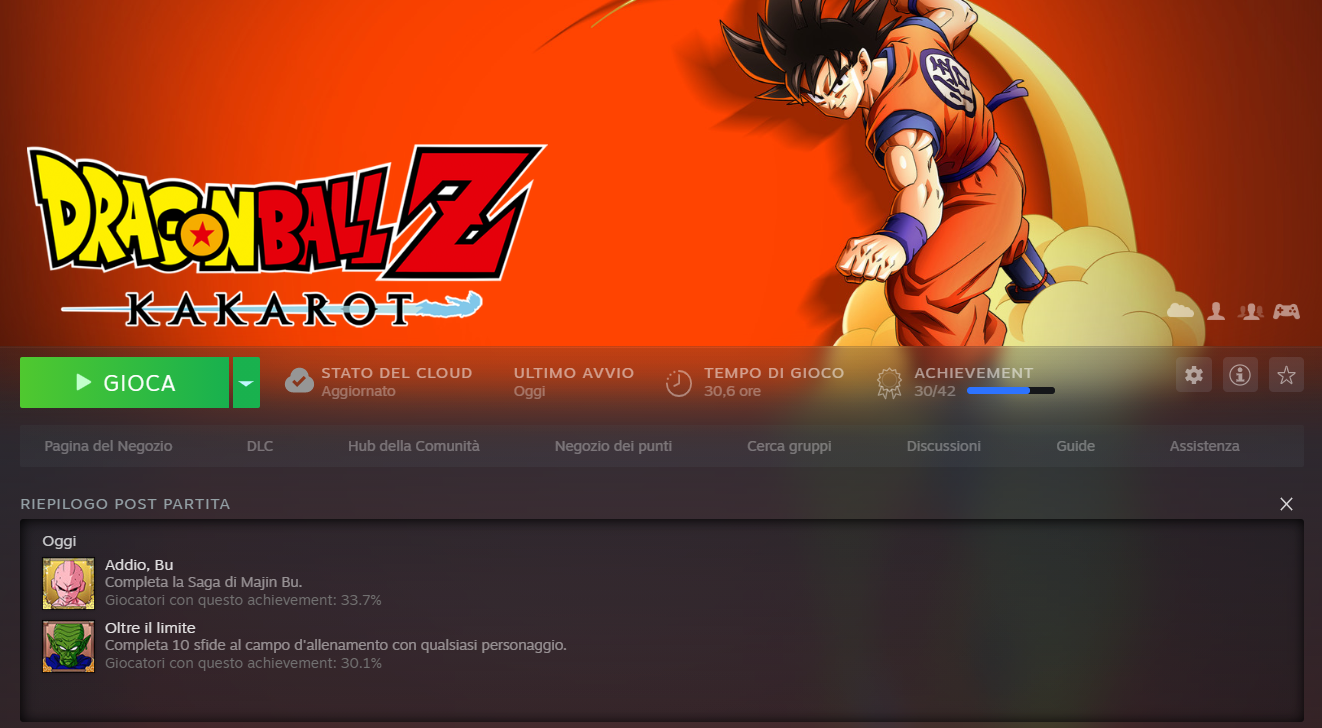The width and height of the screenshot is (1322, 728).
Task: Open the Assistenza tab
Action: click(x=1204, y=446)
